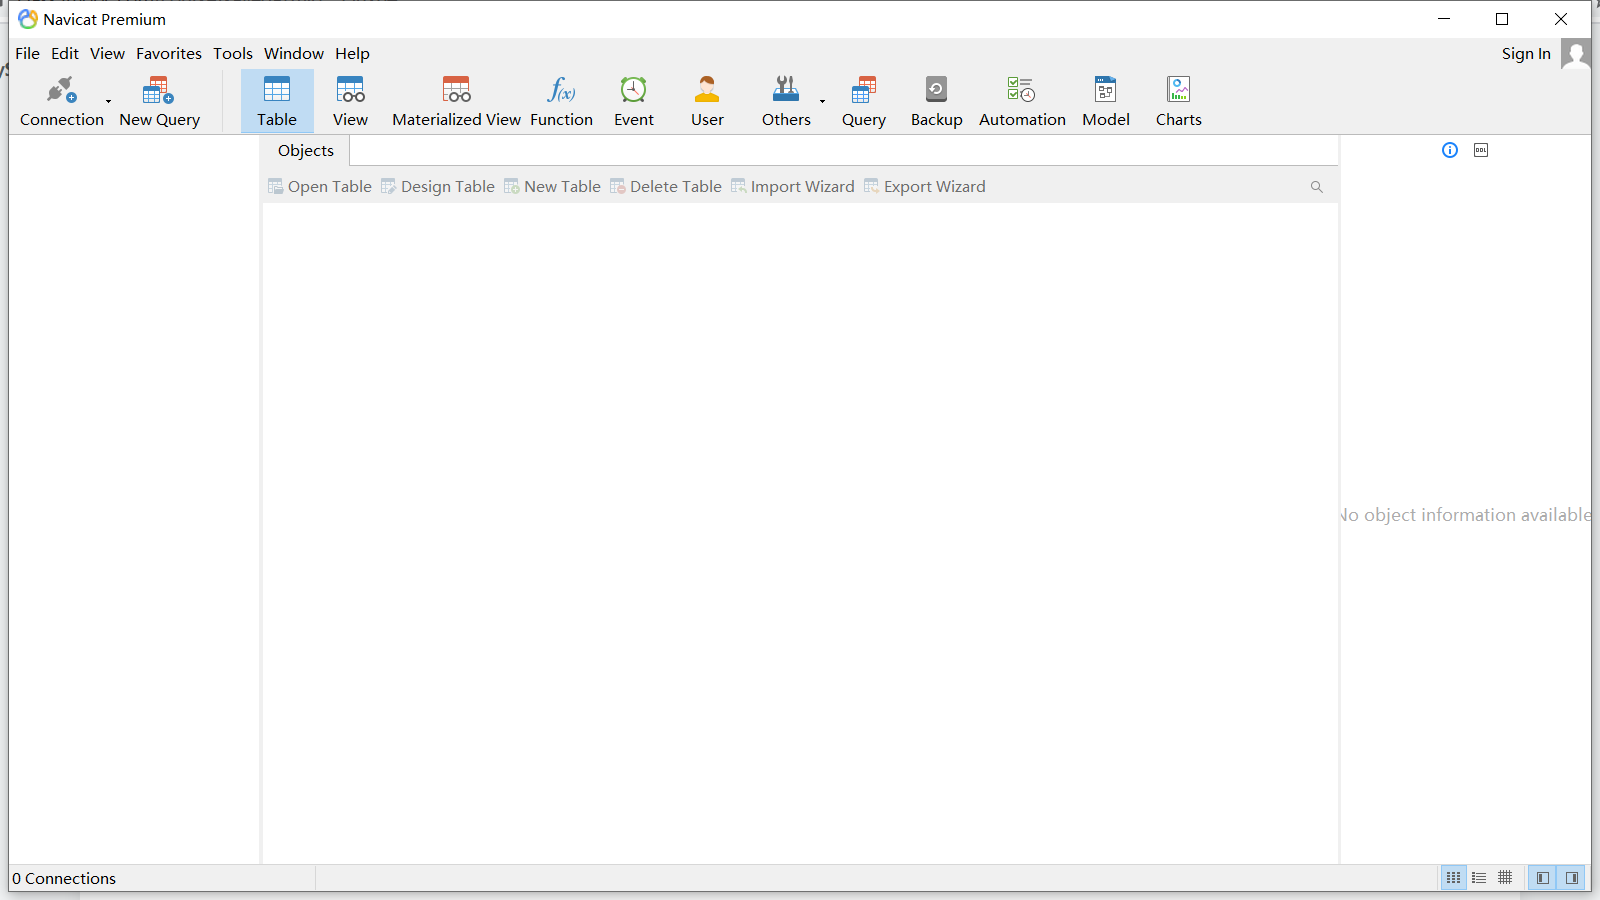Click the Delete Table button
This screenshot has width=1600, height=900.
[x=666, y=187]
